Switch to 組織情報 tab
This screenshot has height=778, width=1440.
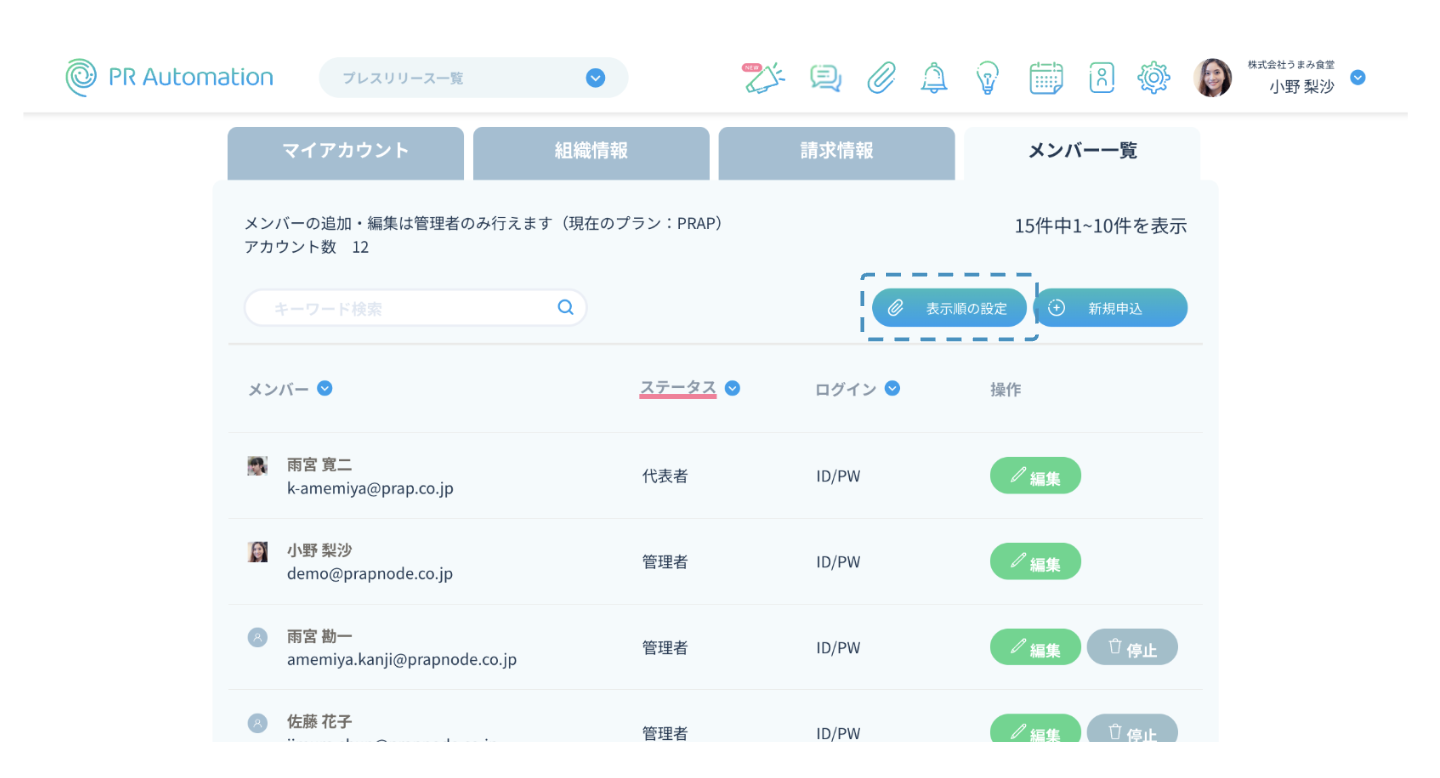(591, 152)
